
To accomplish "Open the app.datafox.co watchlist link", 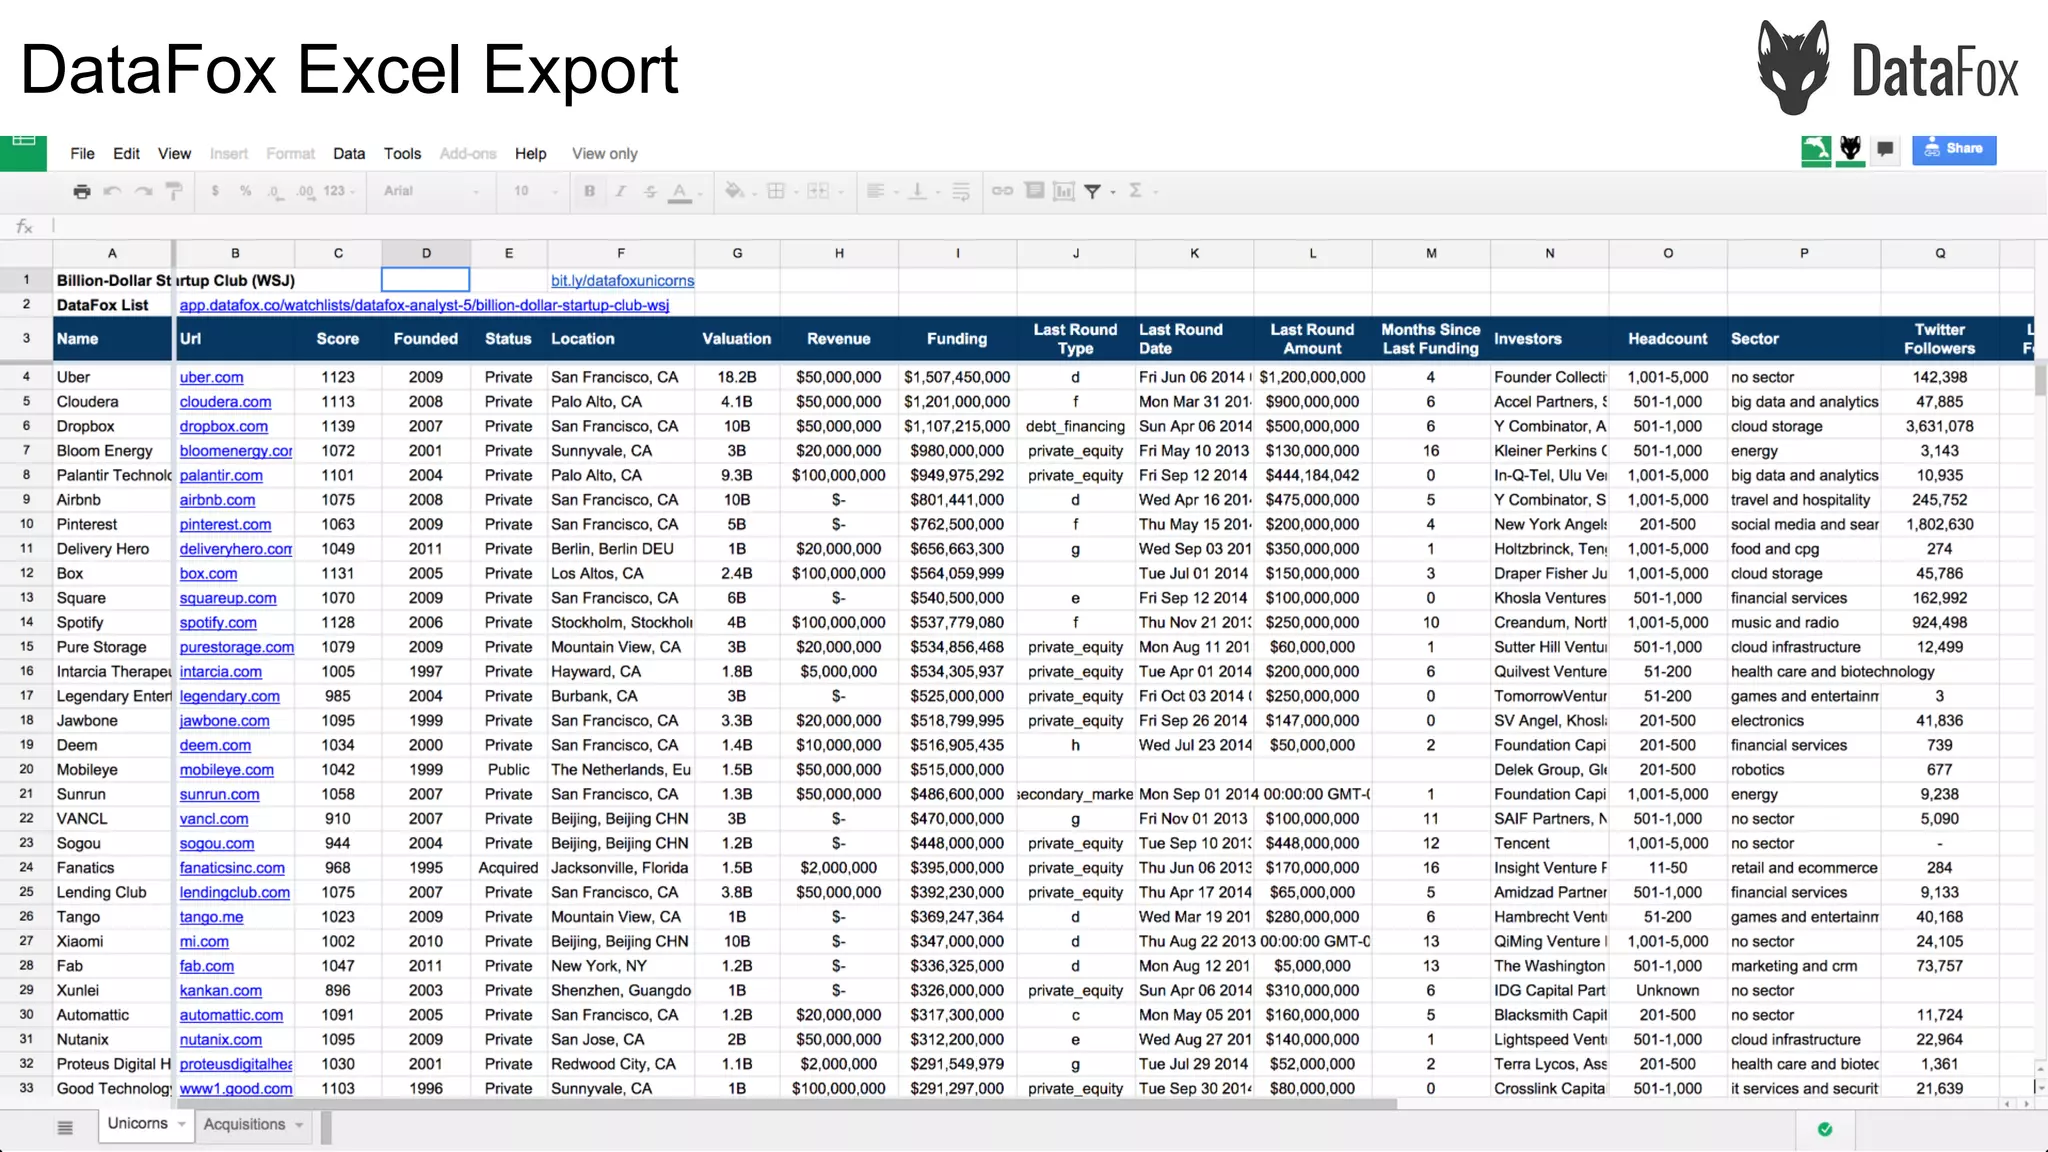I will tap(424, 305).
